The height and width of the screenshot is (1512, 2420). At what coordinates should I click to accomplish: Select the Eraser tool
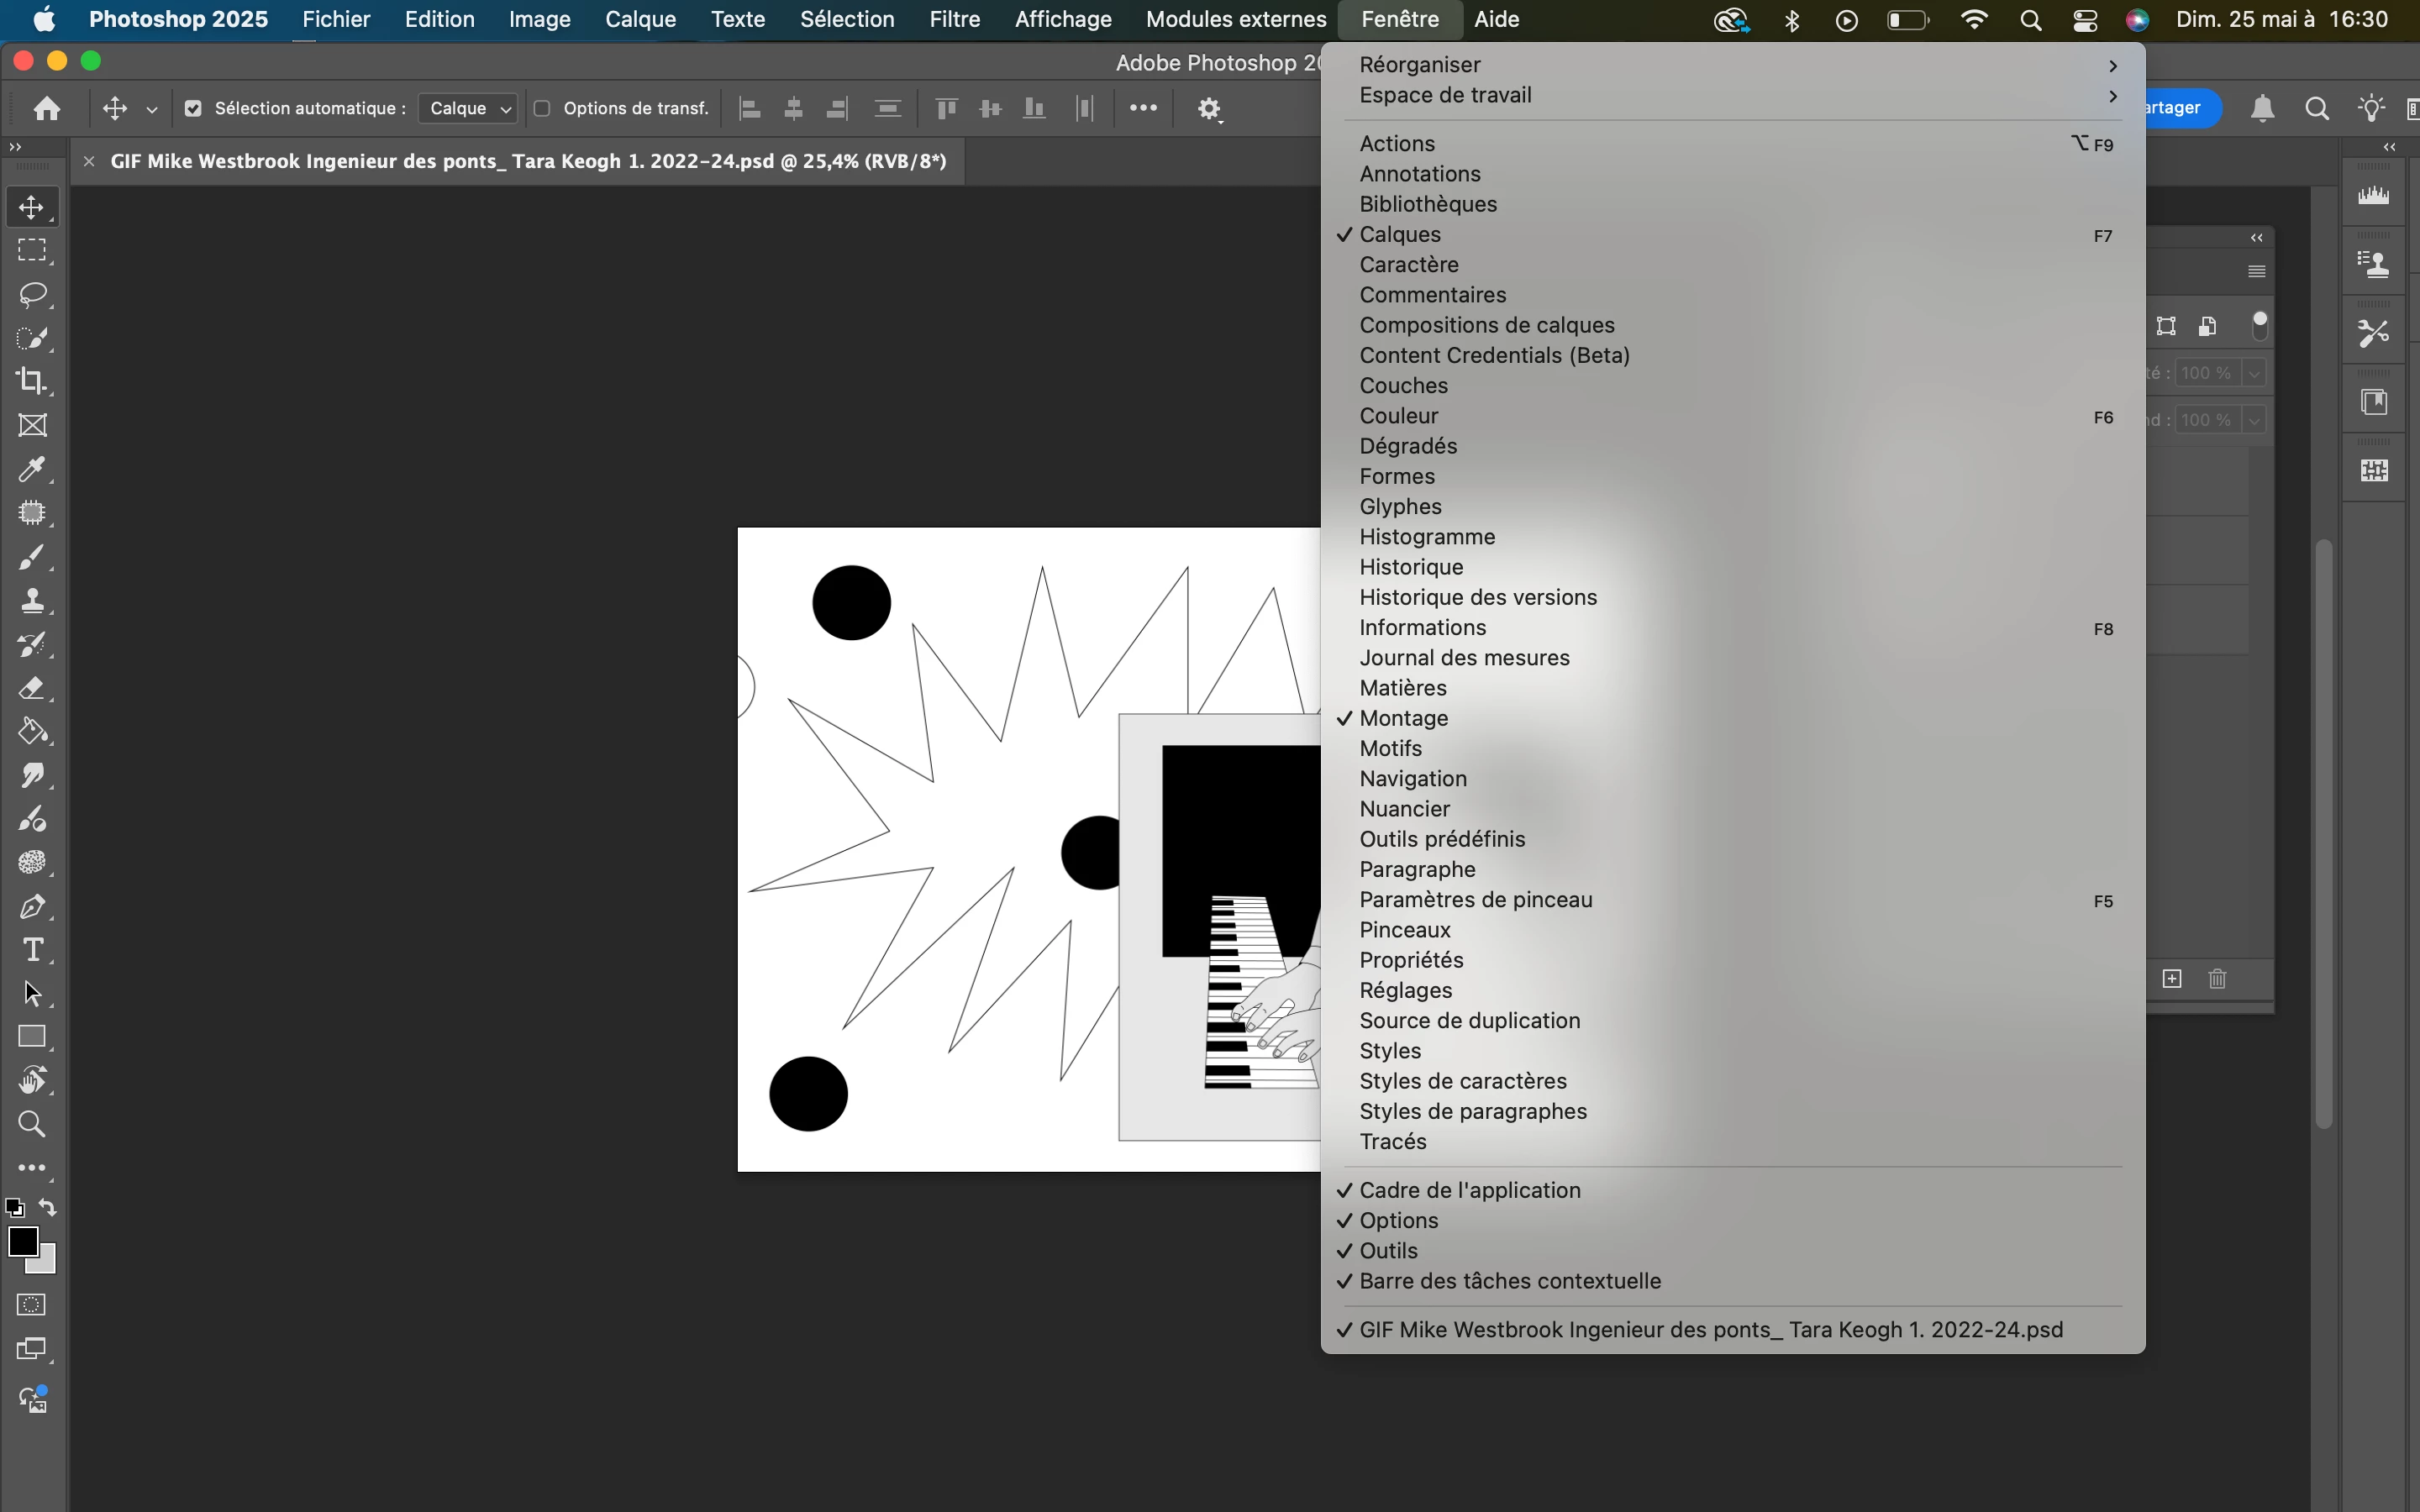pos(32,688)
